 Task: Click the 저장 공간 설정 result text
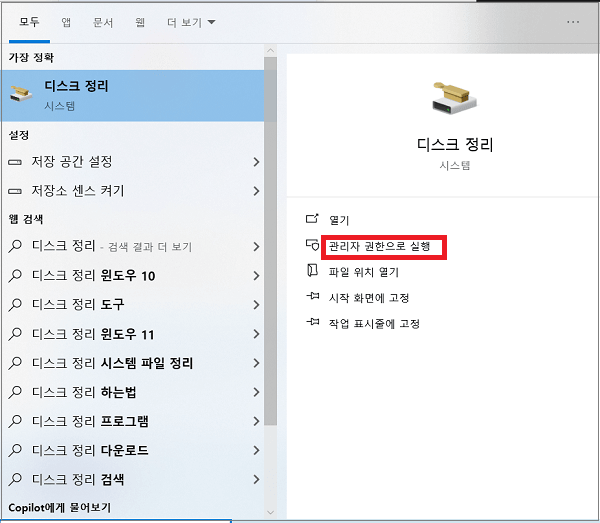click(72, 161)
